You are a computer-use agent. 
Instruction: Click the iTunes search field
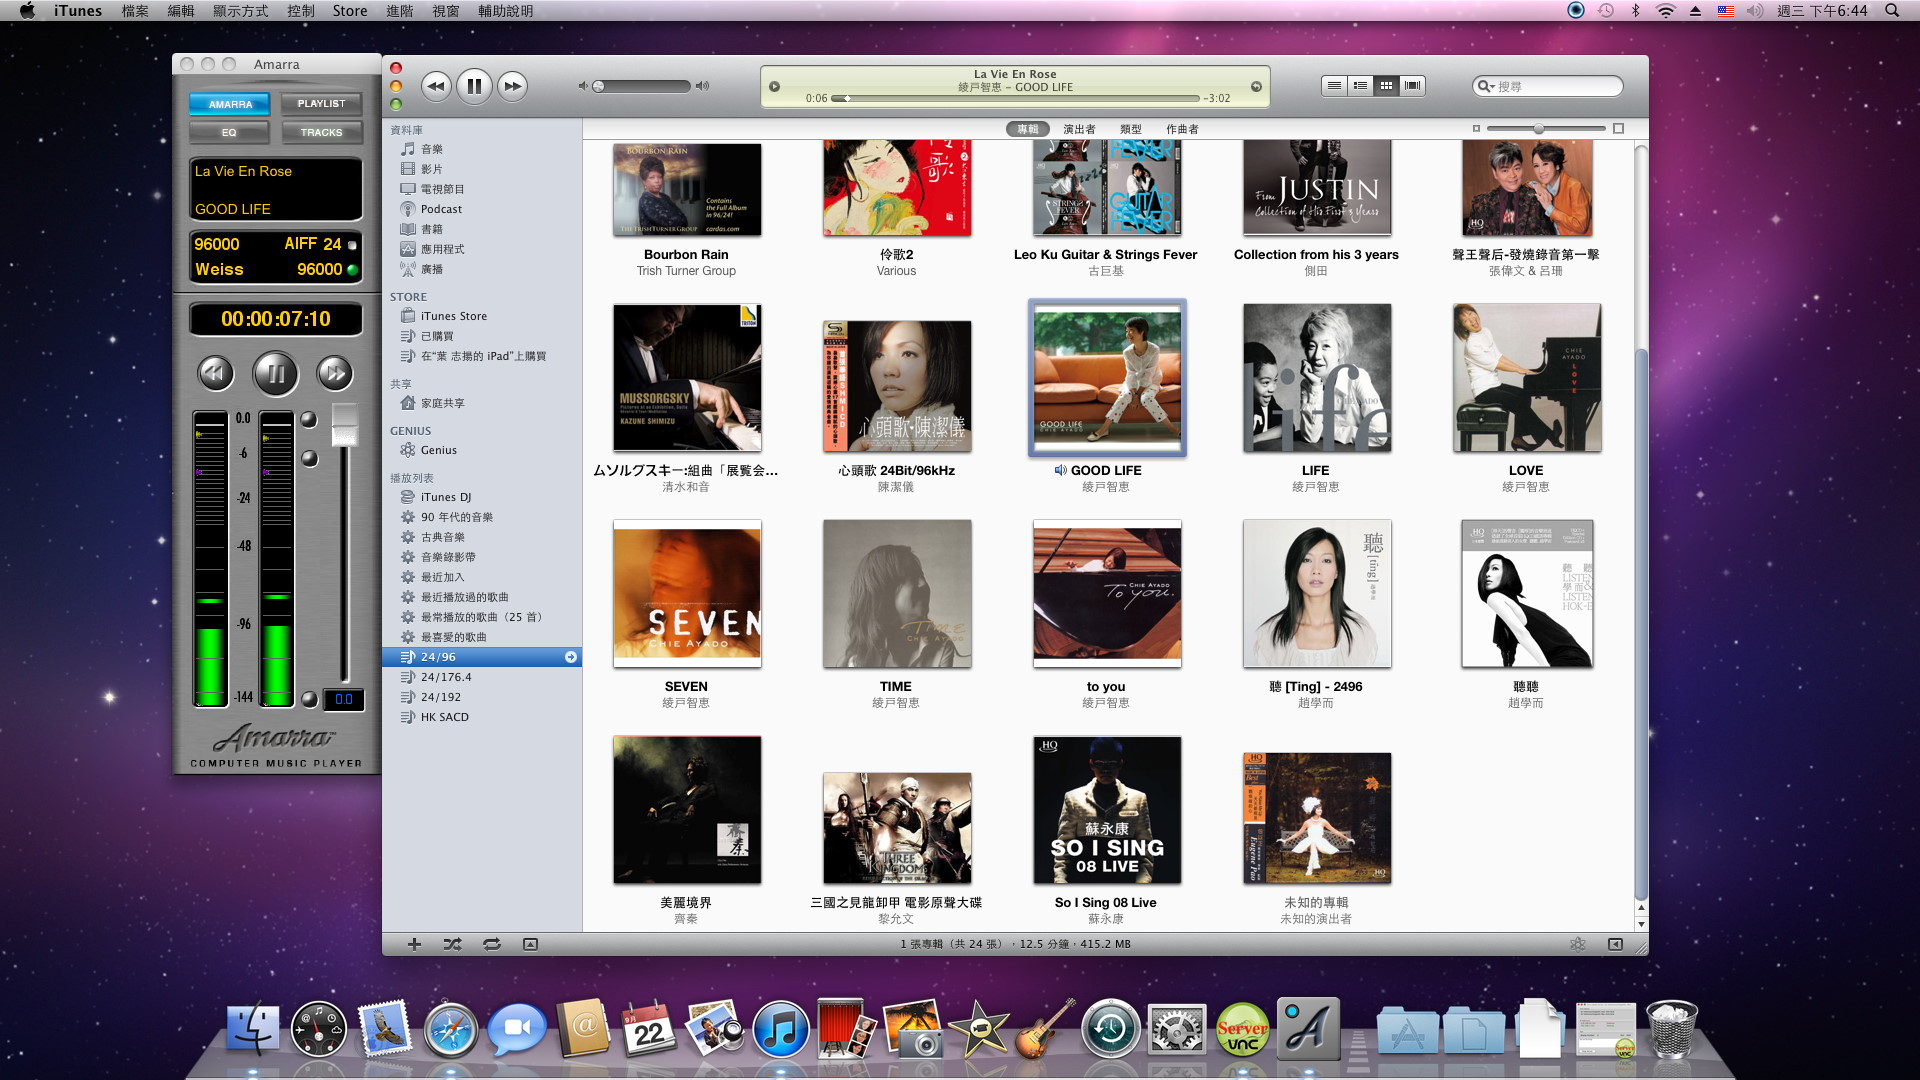point(1547,86)
